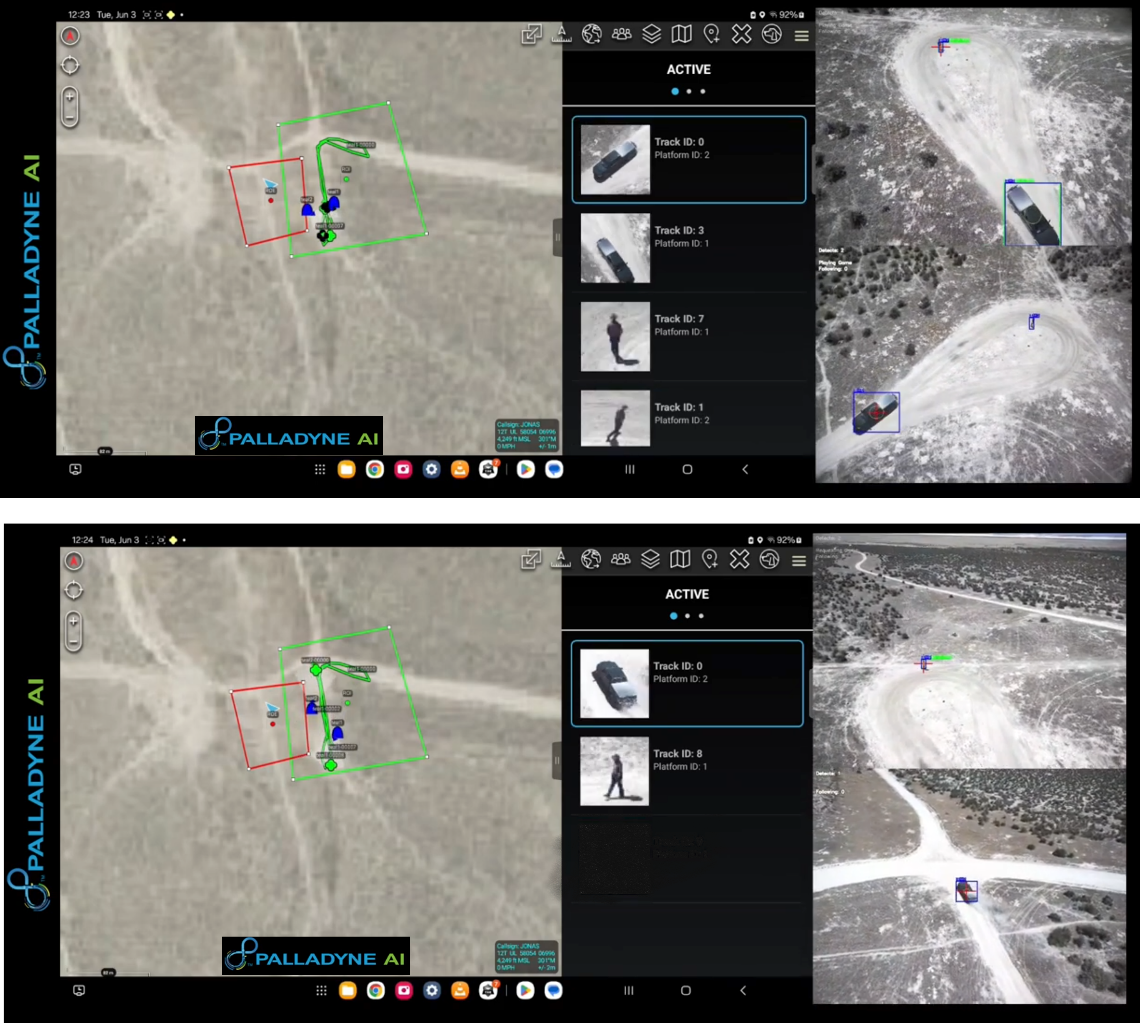This screenshot has height=1023, width=1140.
Task: Open layers icon in top screen toolbar
Action: click(x=651, y=35)
